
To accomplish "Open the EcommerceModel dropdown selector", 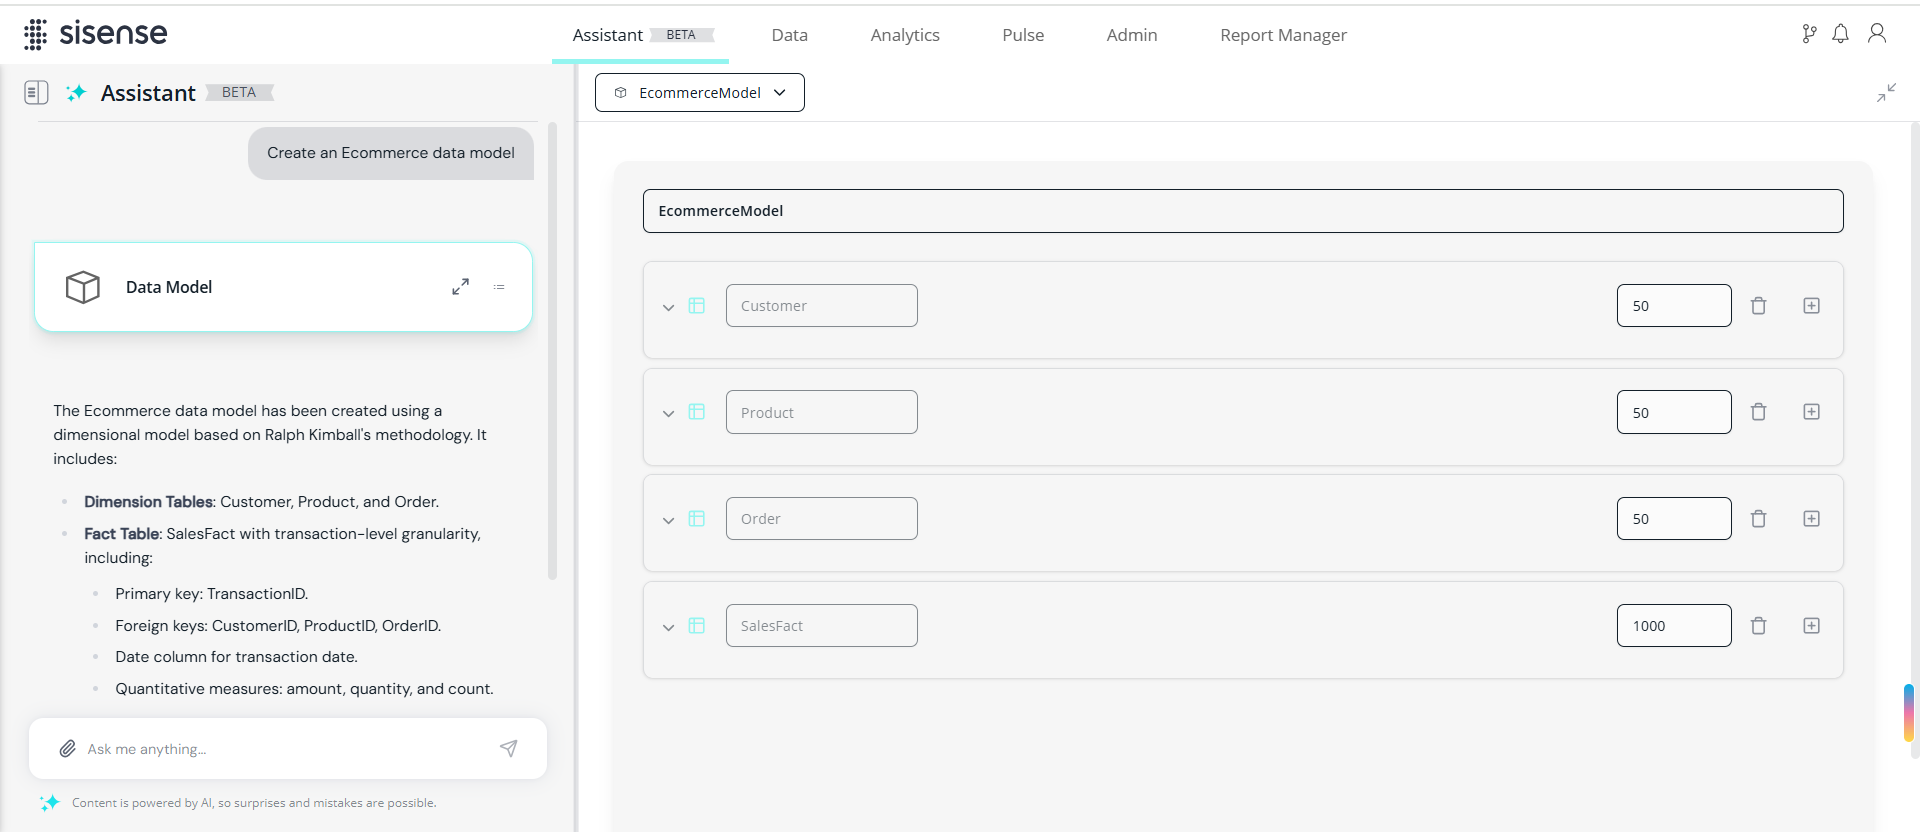I will click(x=699, y=93).
